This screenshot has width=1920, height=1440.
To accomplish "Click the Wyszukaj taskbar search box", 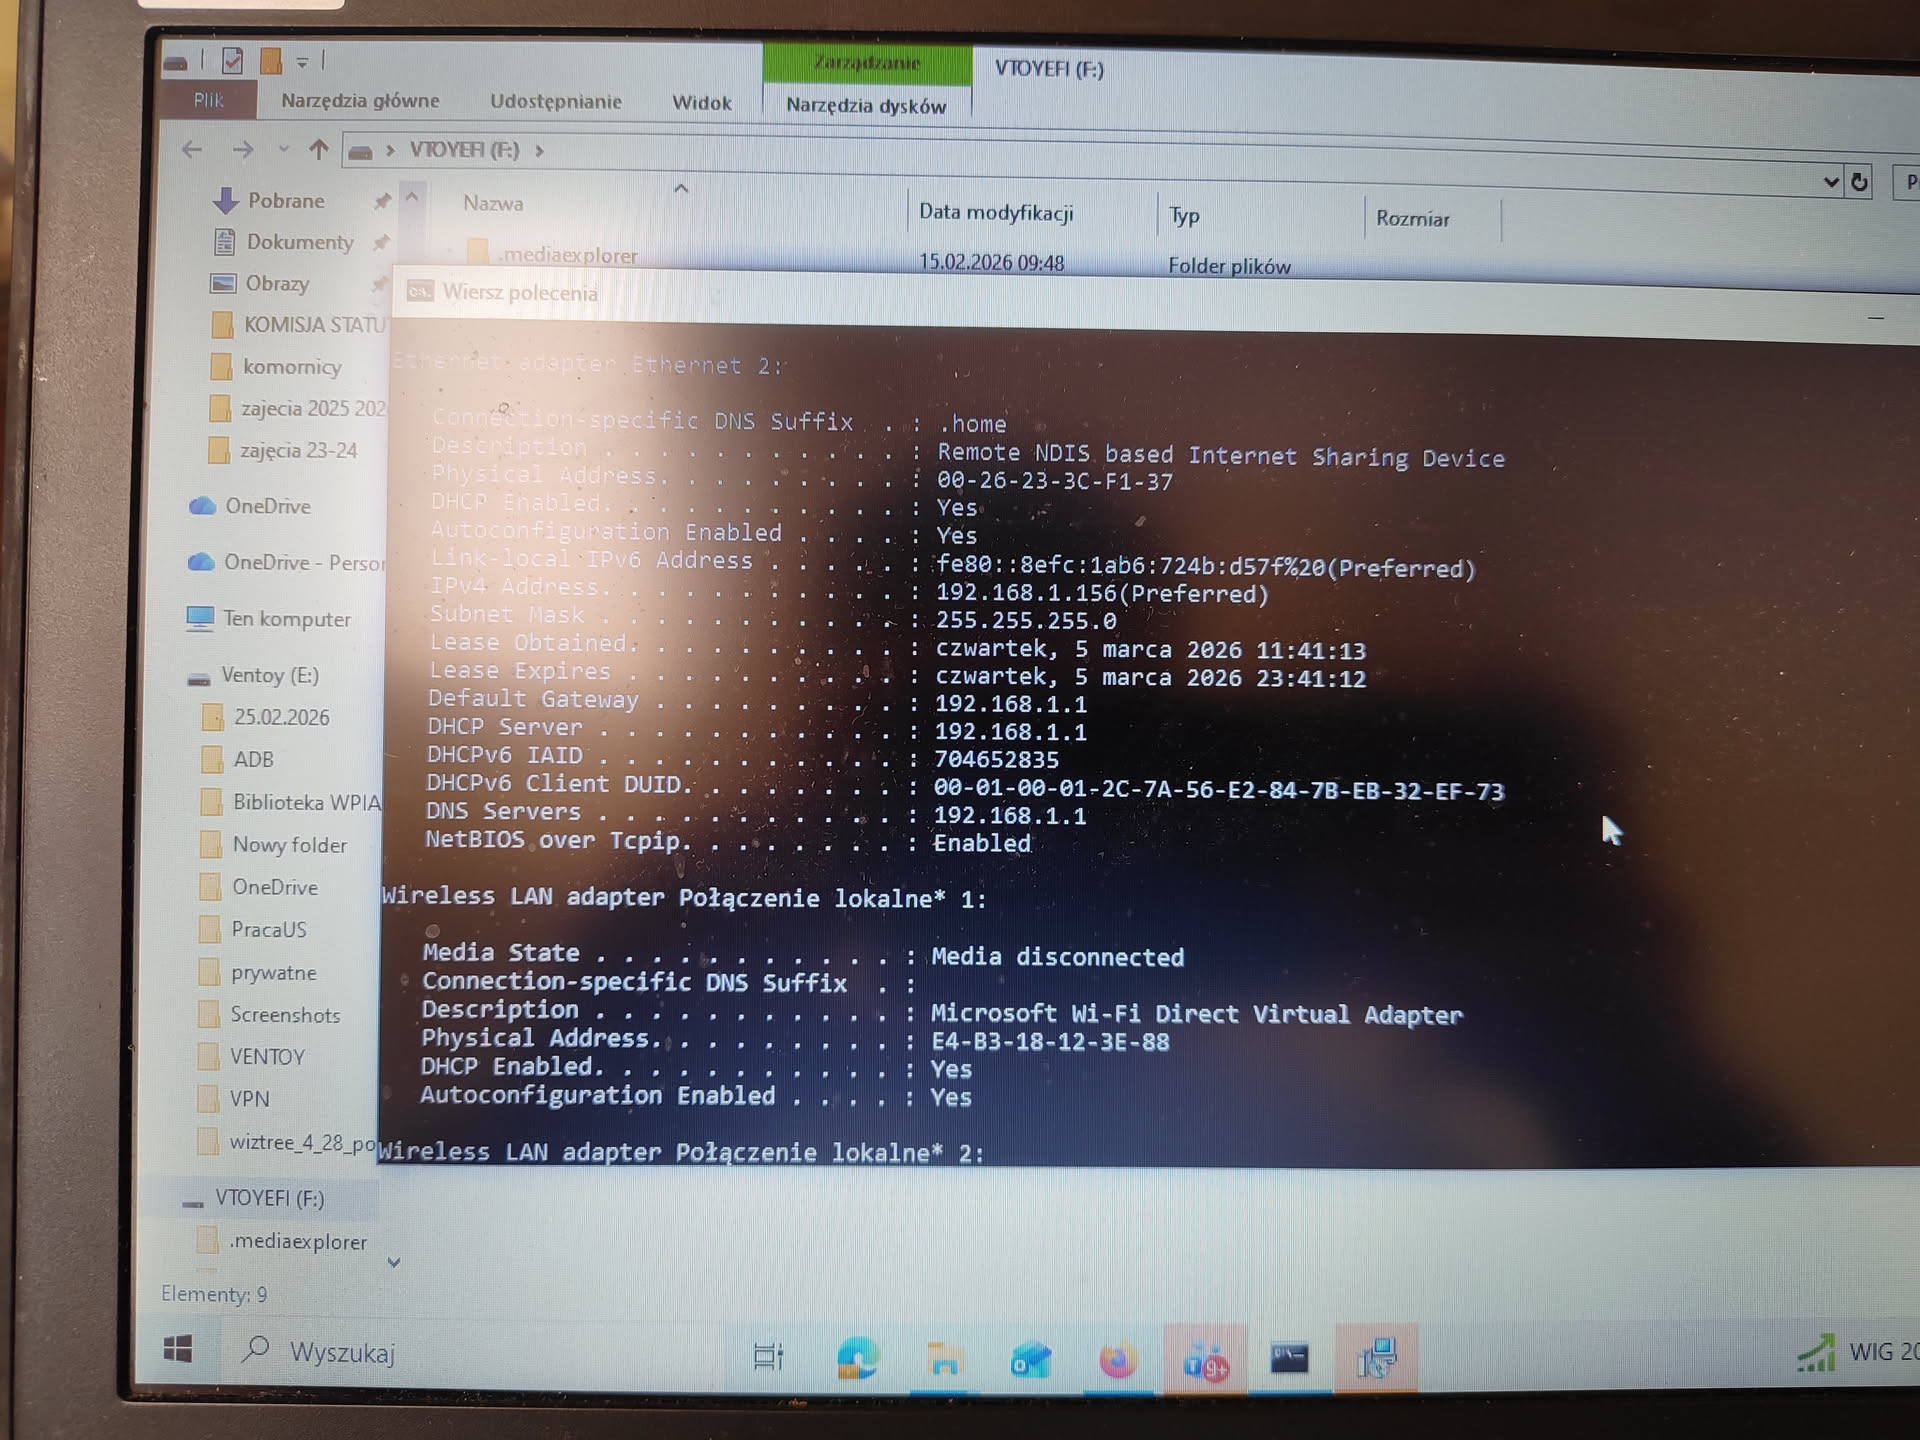I will click(x=342, y=1352).
